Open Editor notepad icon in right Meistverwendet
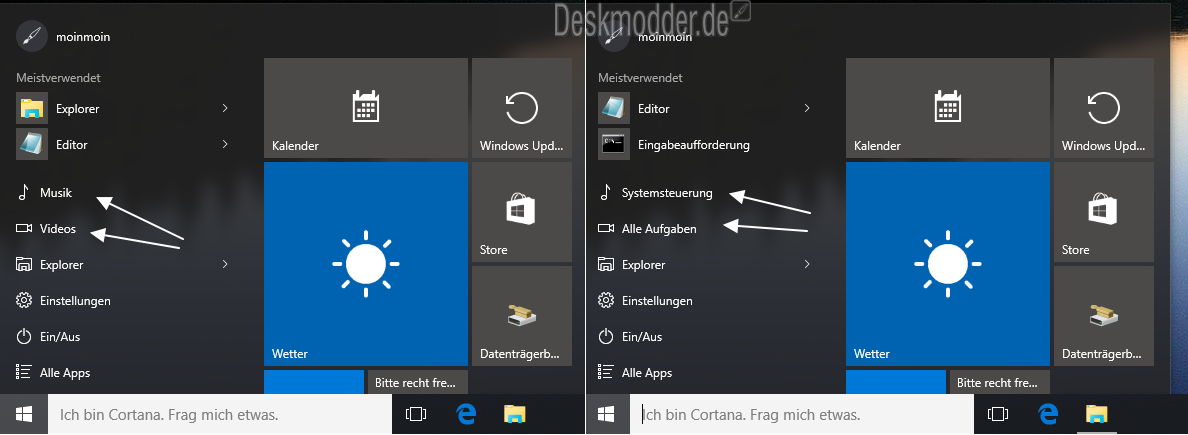Screen dimensions: 1188x435 click(614, 108)
